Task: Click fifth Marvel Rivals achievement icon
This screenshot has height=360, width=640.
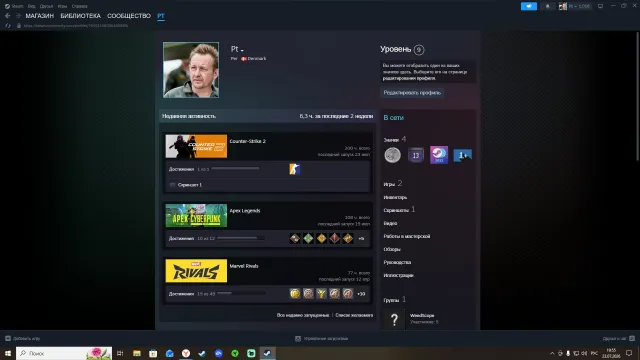Action: tap(348, 293)
